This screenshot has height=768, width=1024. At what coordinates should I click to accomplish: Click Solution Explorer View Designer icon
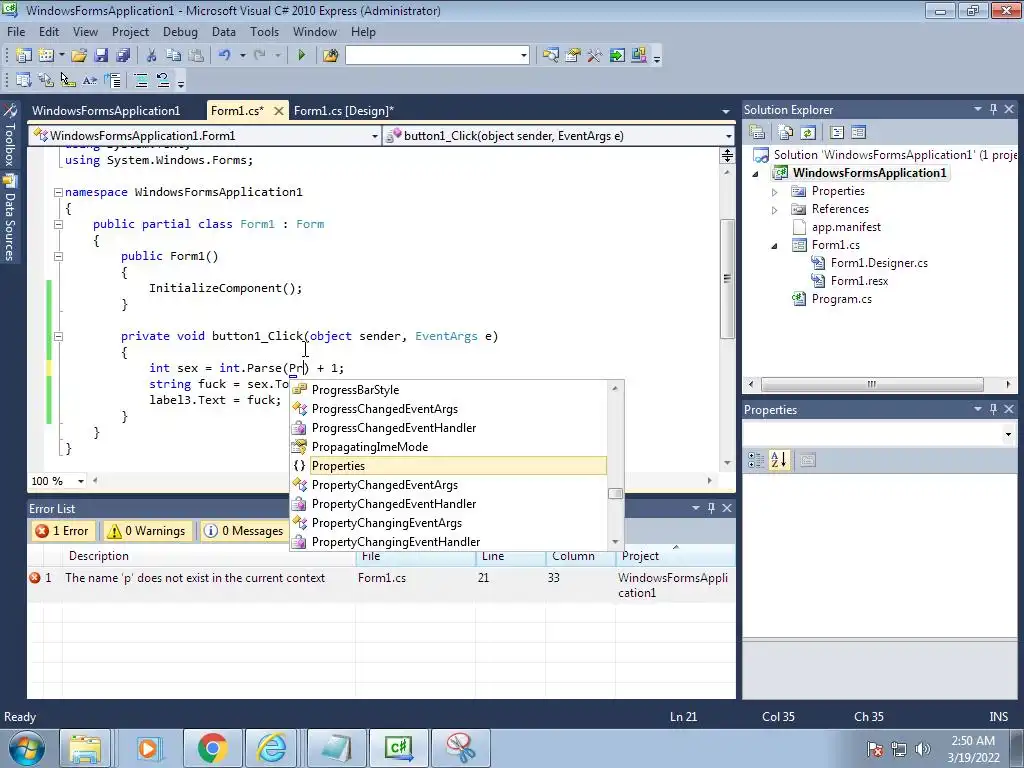click(858, 133)
